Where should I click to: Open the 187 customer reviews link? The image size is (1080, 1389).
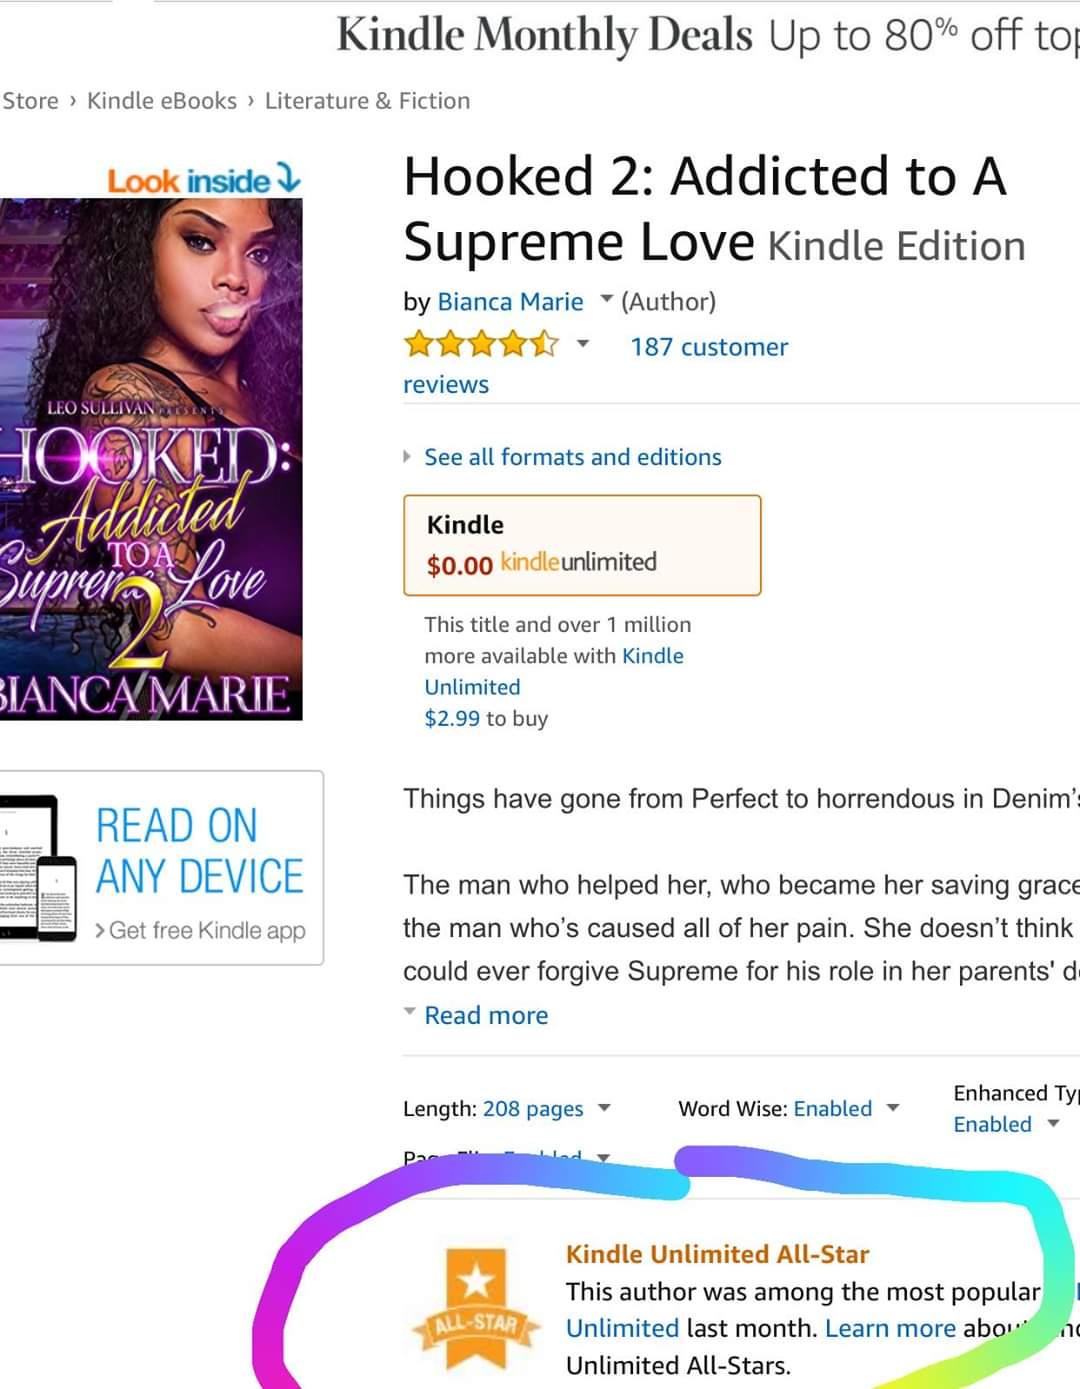[596, 366]
